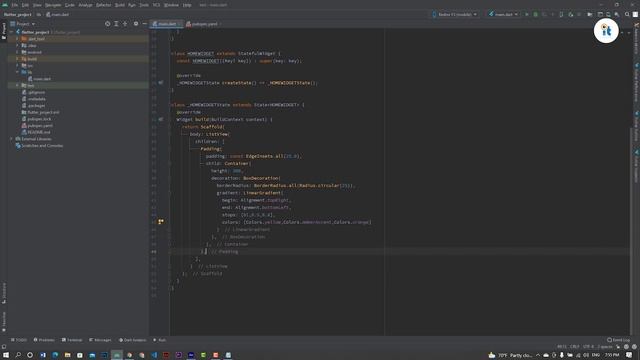Click main.dart breadcrumb in navigation bar

point(58,14)
